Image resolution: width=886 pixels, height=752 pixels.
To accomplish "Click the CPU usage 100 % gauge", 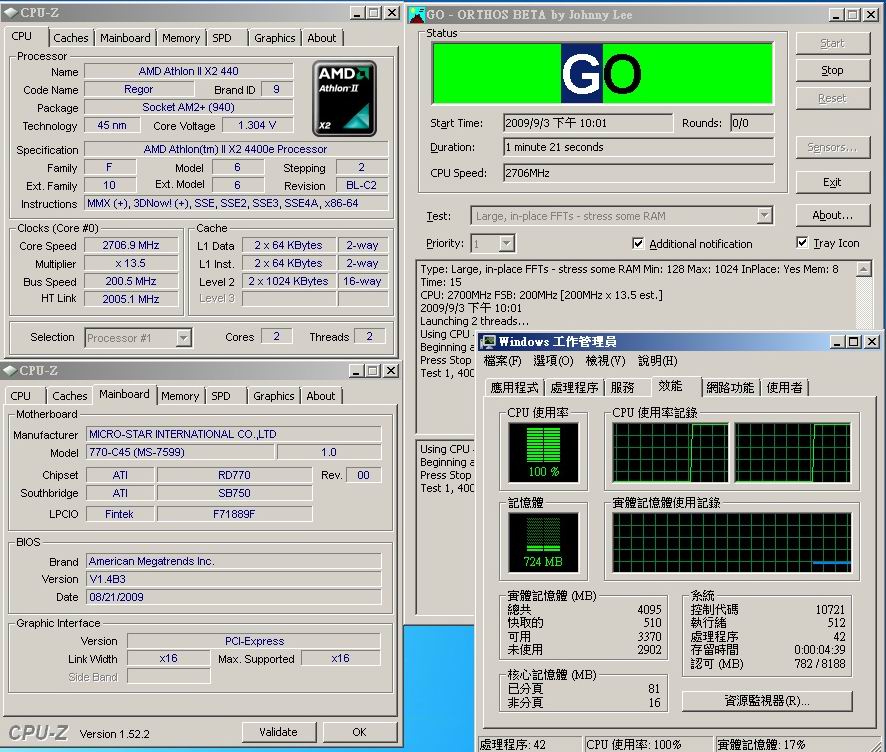I will click(544, 453).
